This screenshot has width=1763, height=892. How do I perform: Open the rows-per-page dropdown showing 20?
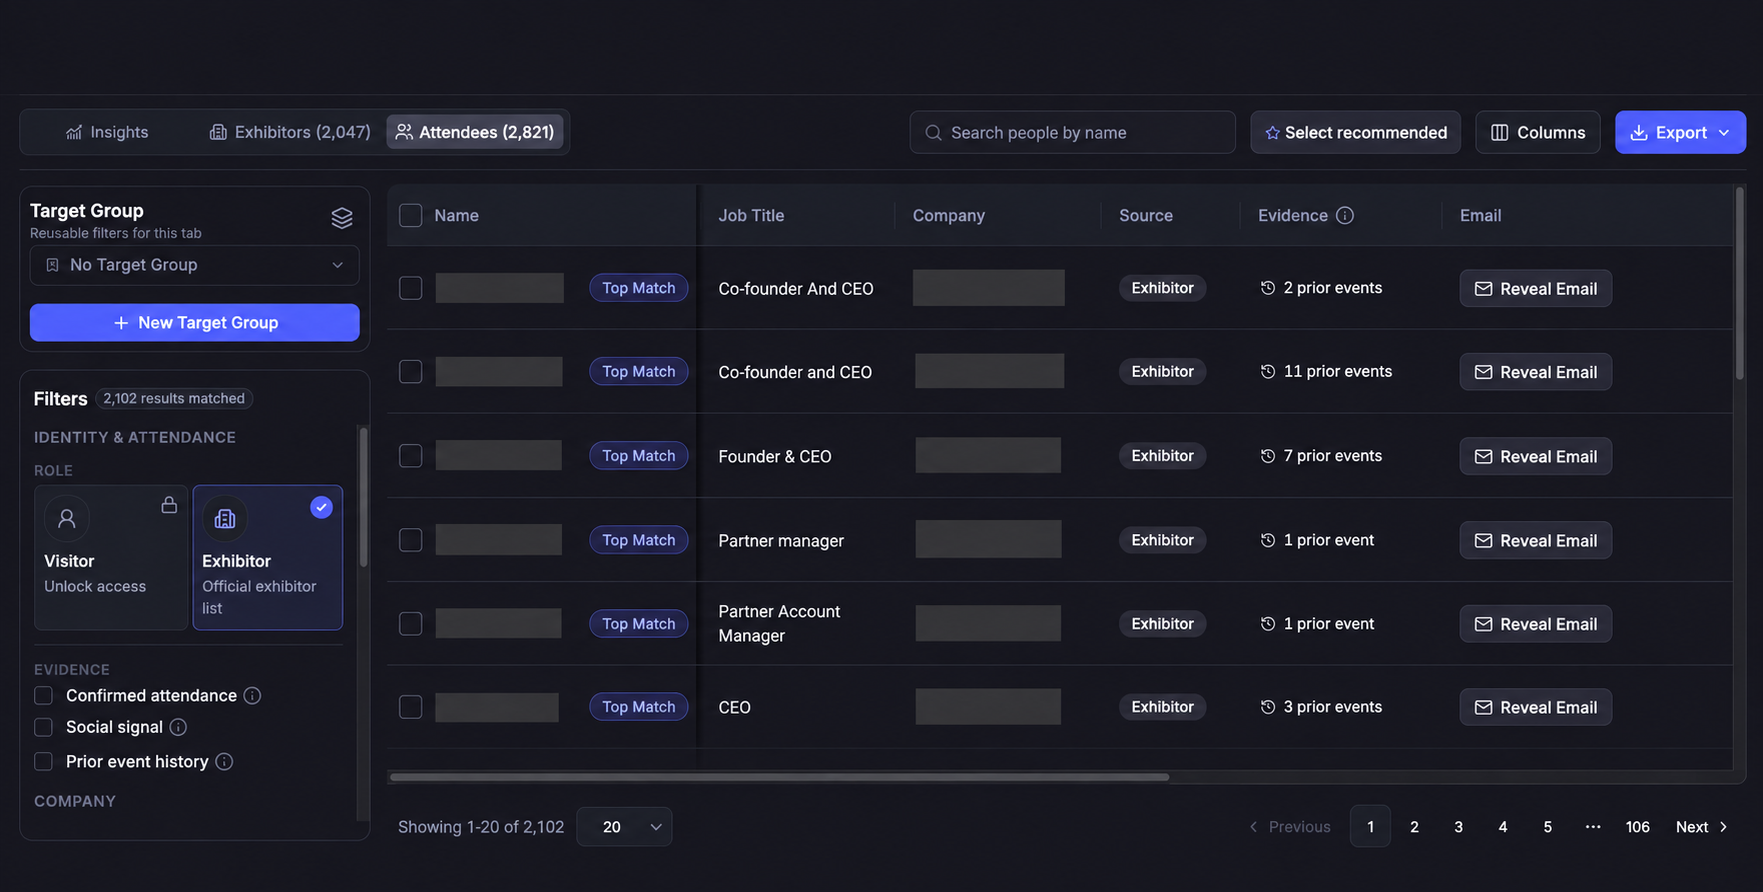pyautogui.click(x=624, y=827)
